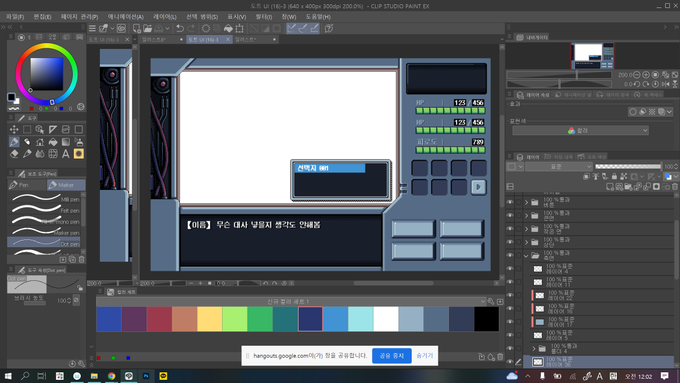Select the Move layer tool

[14, 129]
